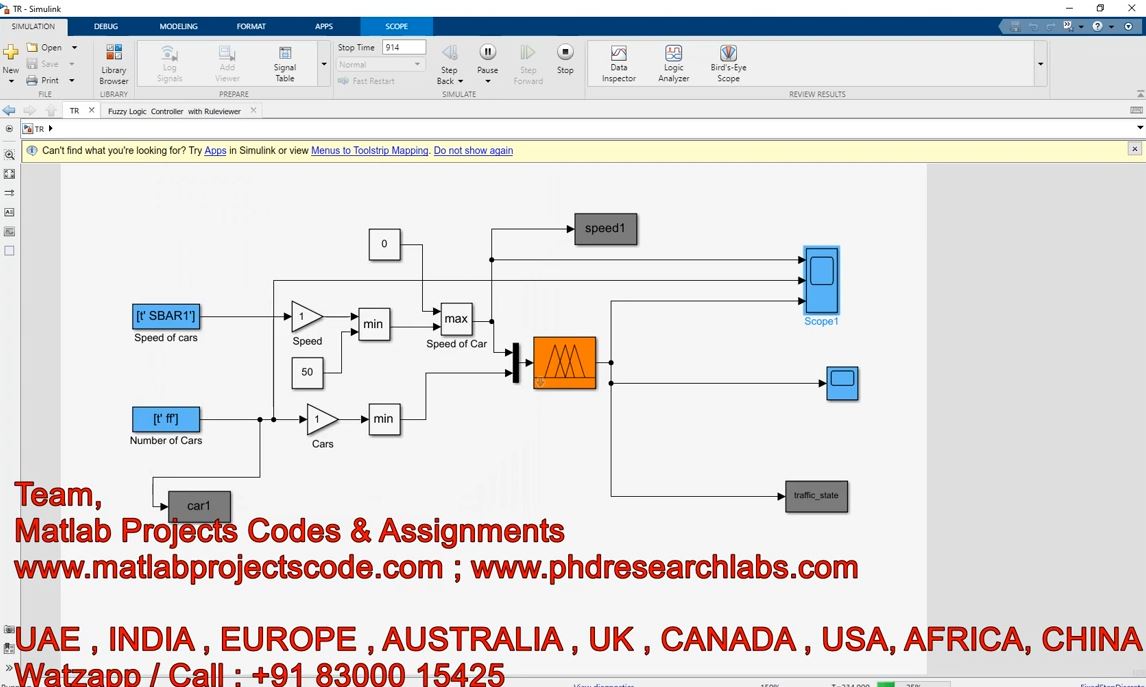Close the Fuzzy Logic Controller tab
Screen dimensions: 1146x687
(254, 110)
